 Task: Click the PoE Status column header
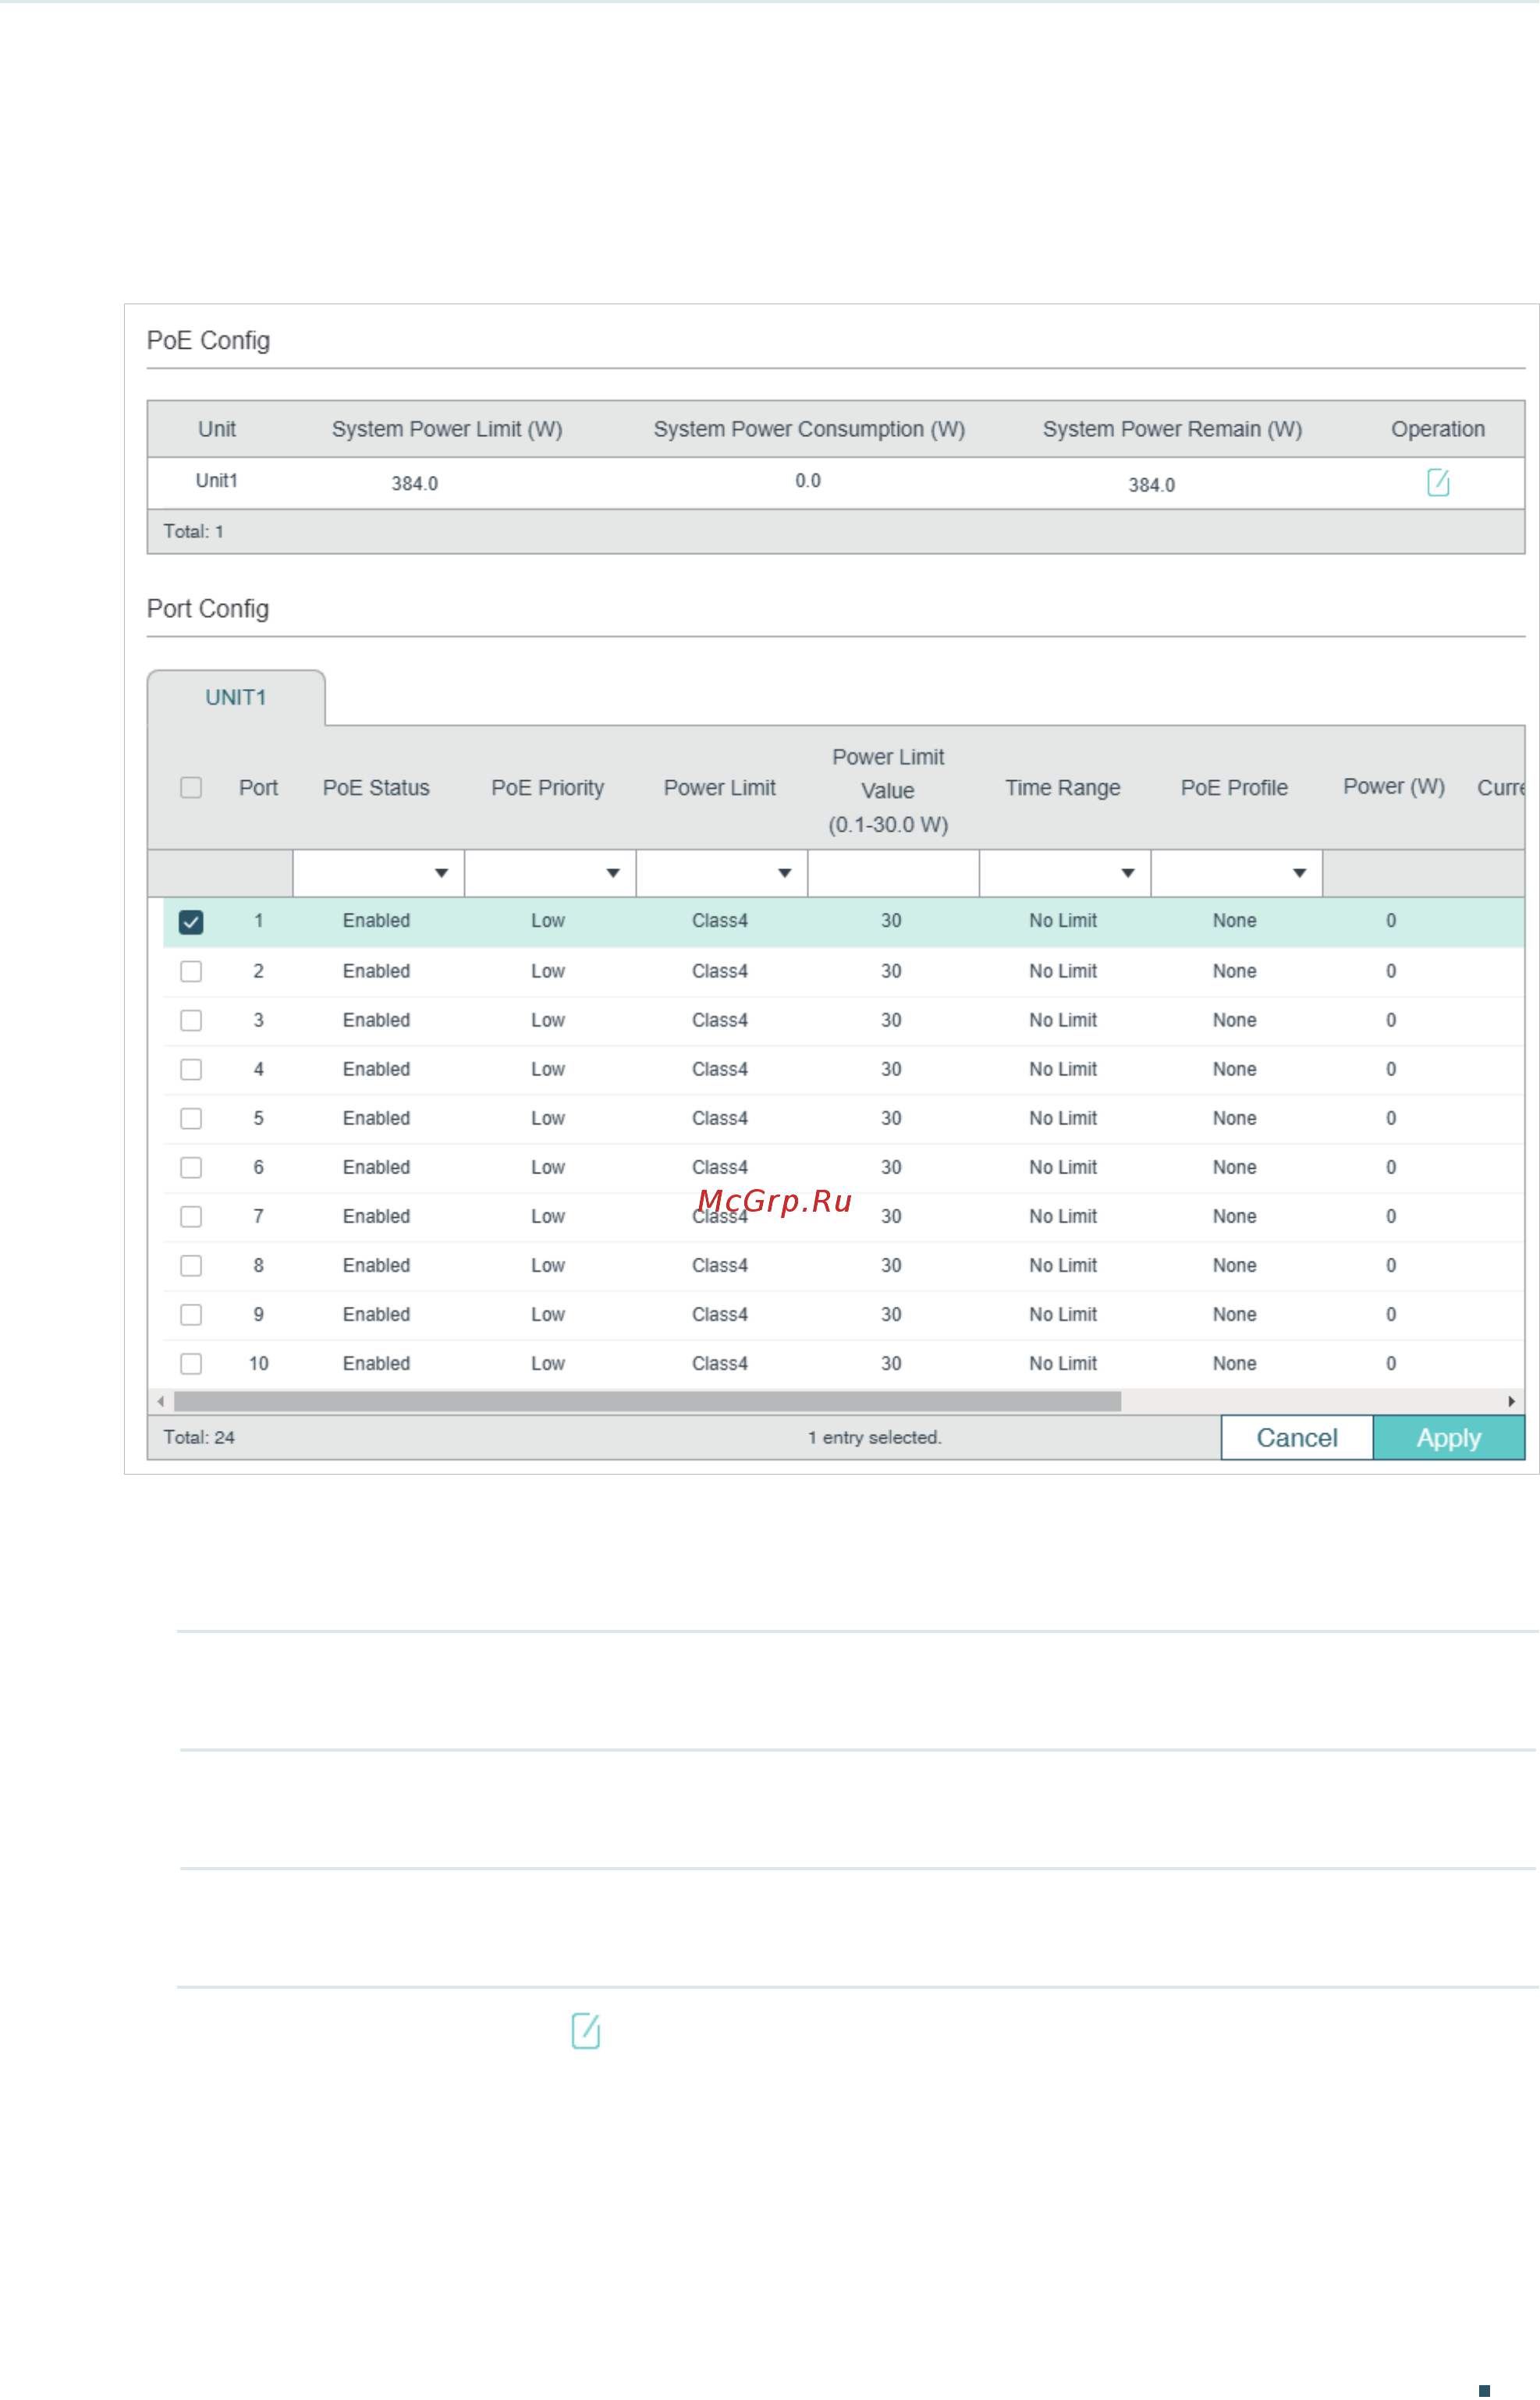[x=376, y=788]
